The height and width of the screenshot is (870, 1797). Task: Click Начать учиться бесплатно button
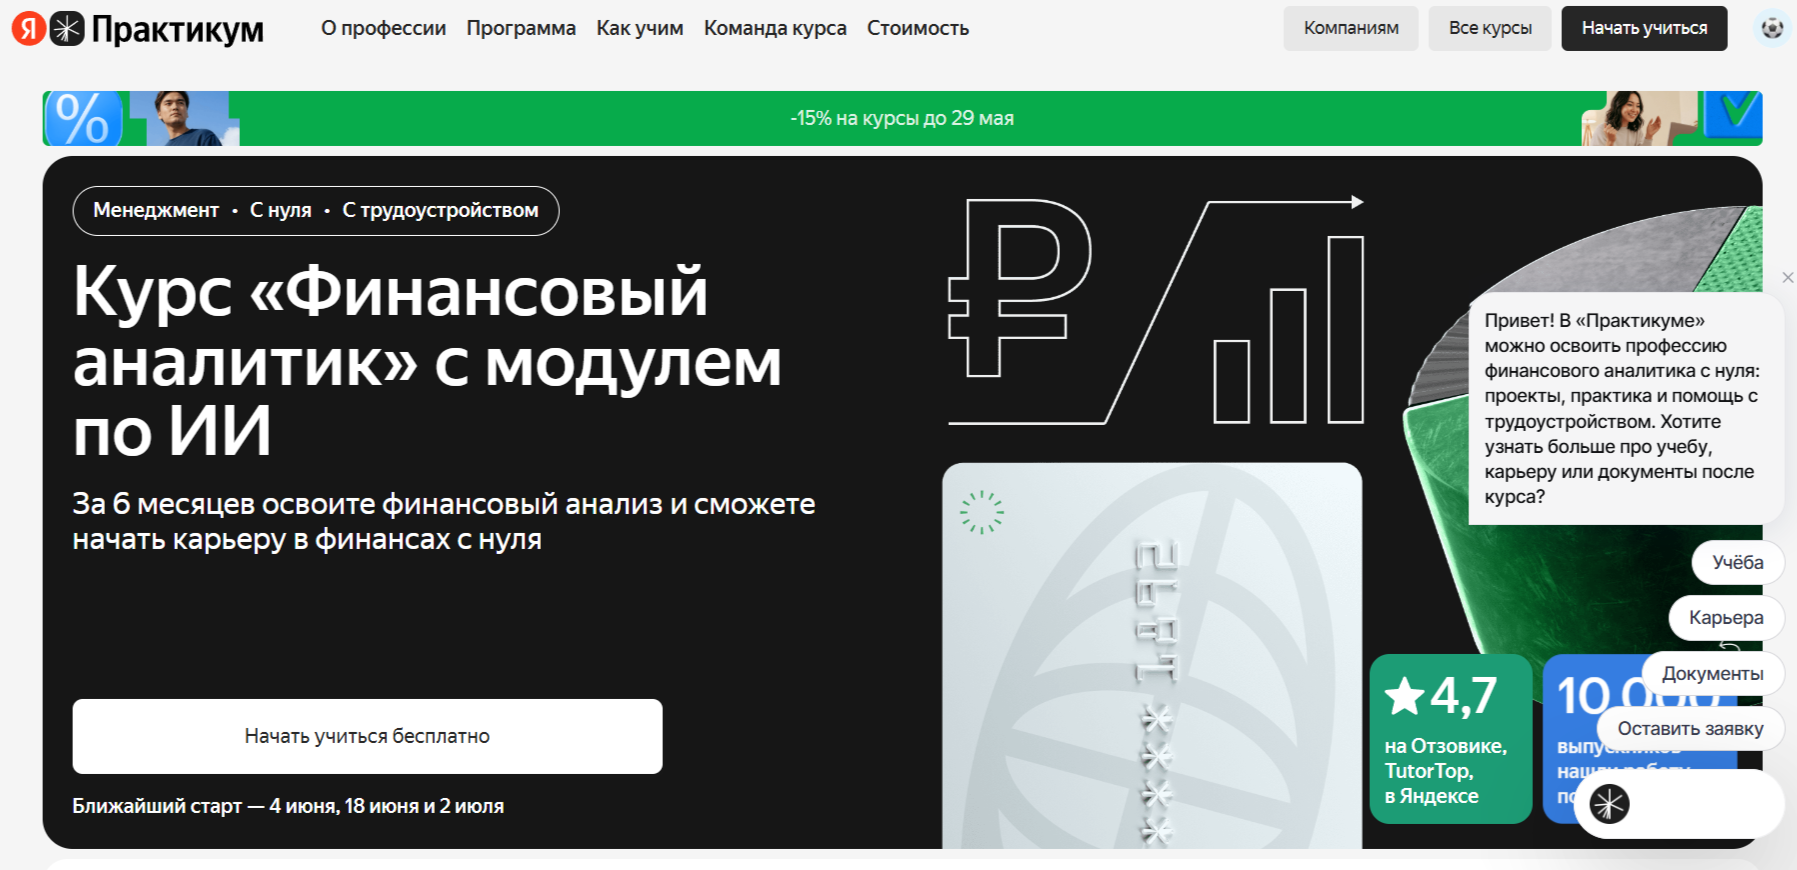click(x=367, y=736)
